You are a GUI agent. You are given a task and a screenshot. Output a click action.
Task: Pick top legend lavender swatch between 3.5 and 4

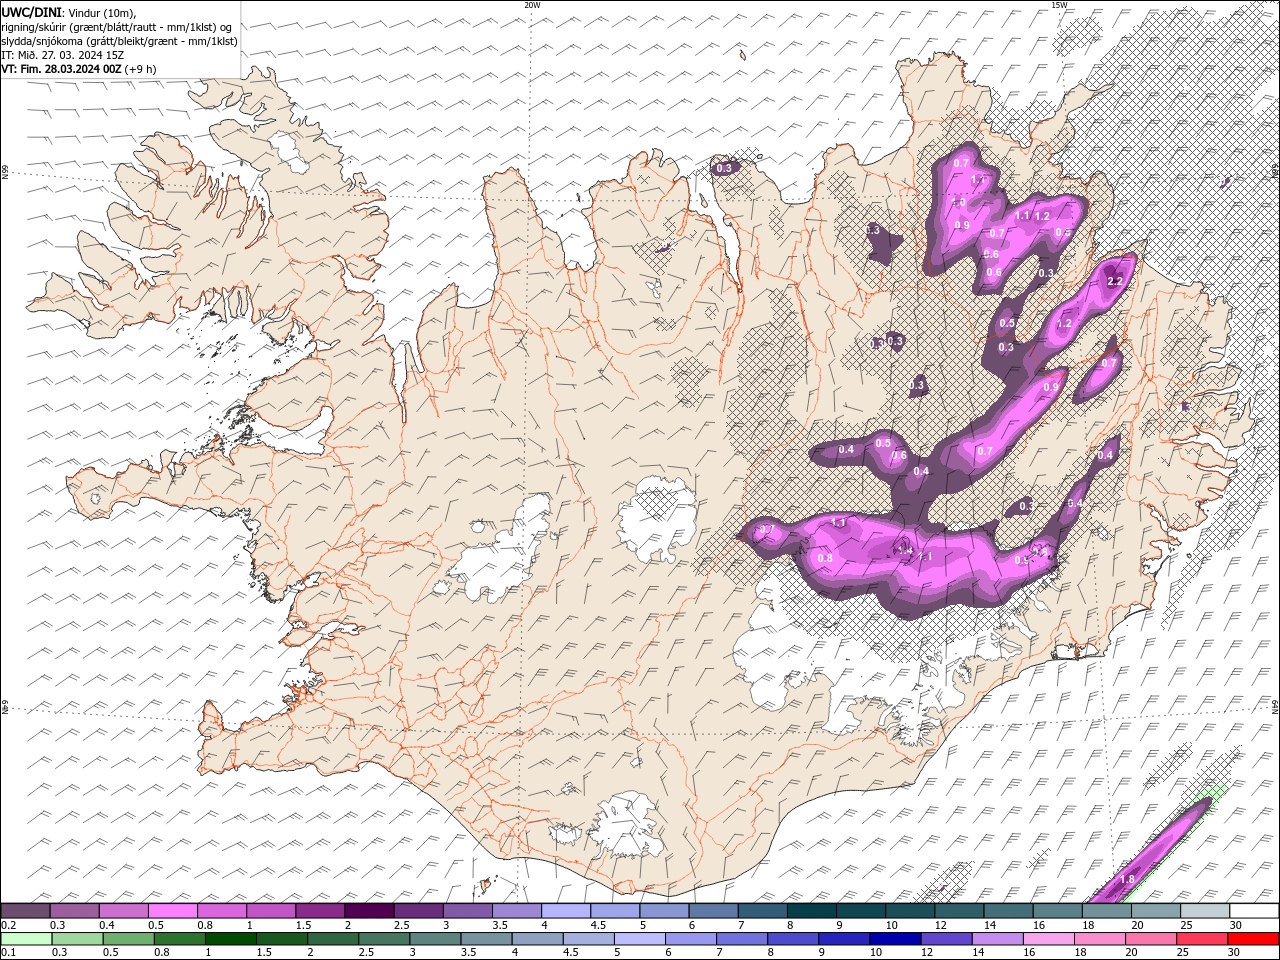point(517,911)
